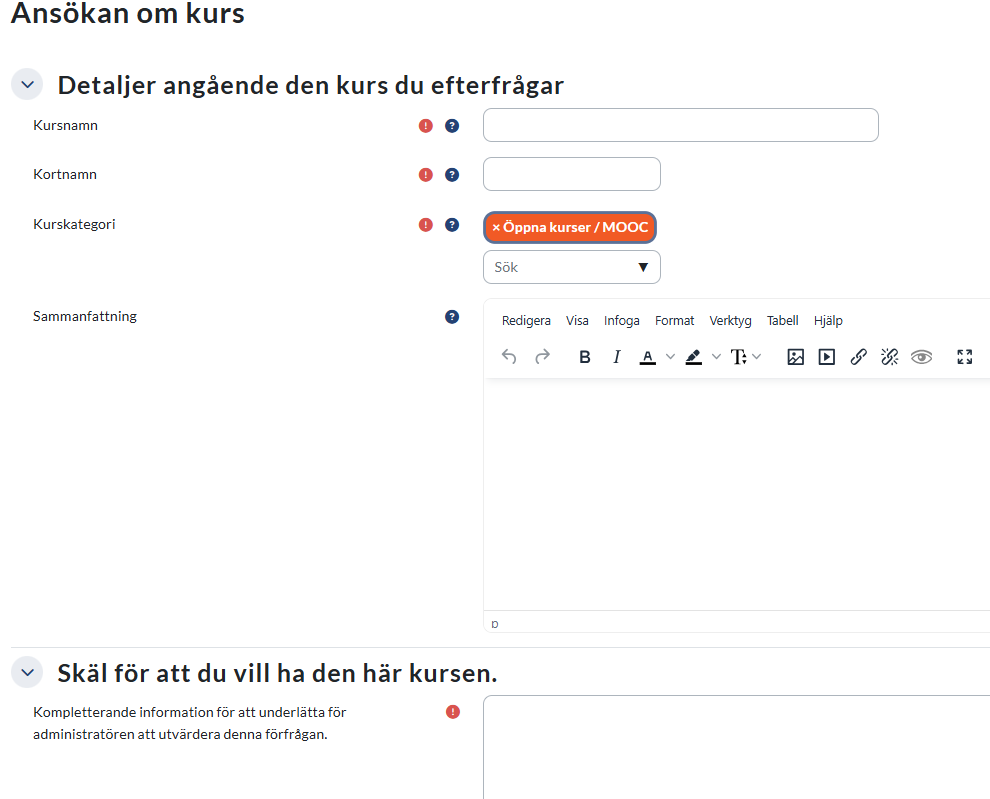Collapse the Skäl för att du vill section
Image resolution: width=990 pixels, height=799 pixels.
coord(27,672)
